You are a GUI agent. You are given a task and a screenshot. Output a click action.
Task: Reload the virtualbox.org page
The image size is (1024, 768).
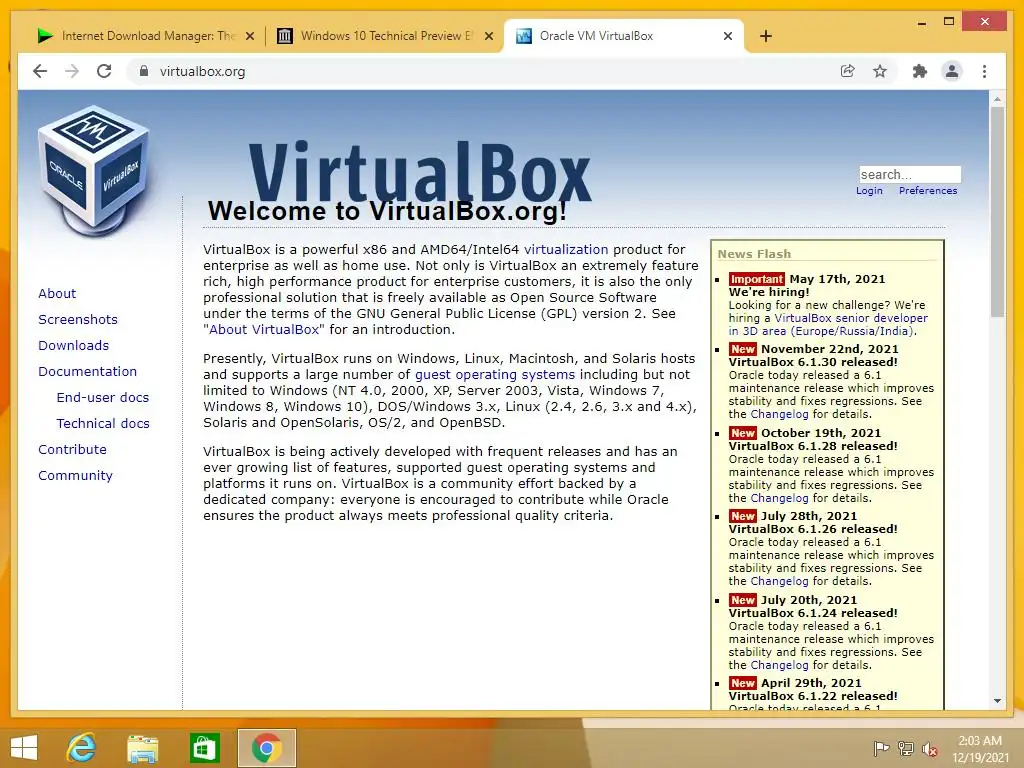(104, 71)
